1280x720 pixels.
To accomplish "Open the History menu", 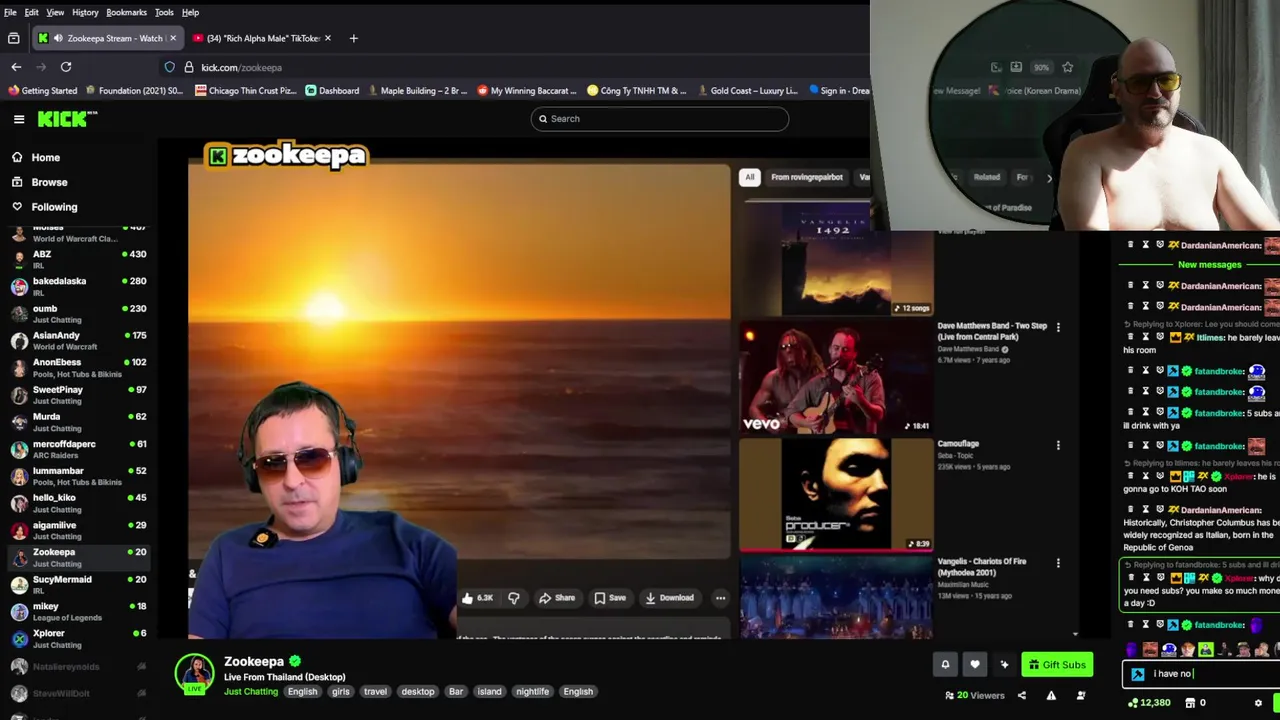I will click(85, 12).
